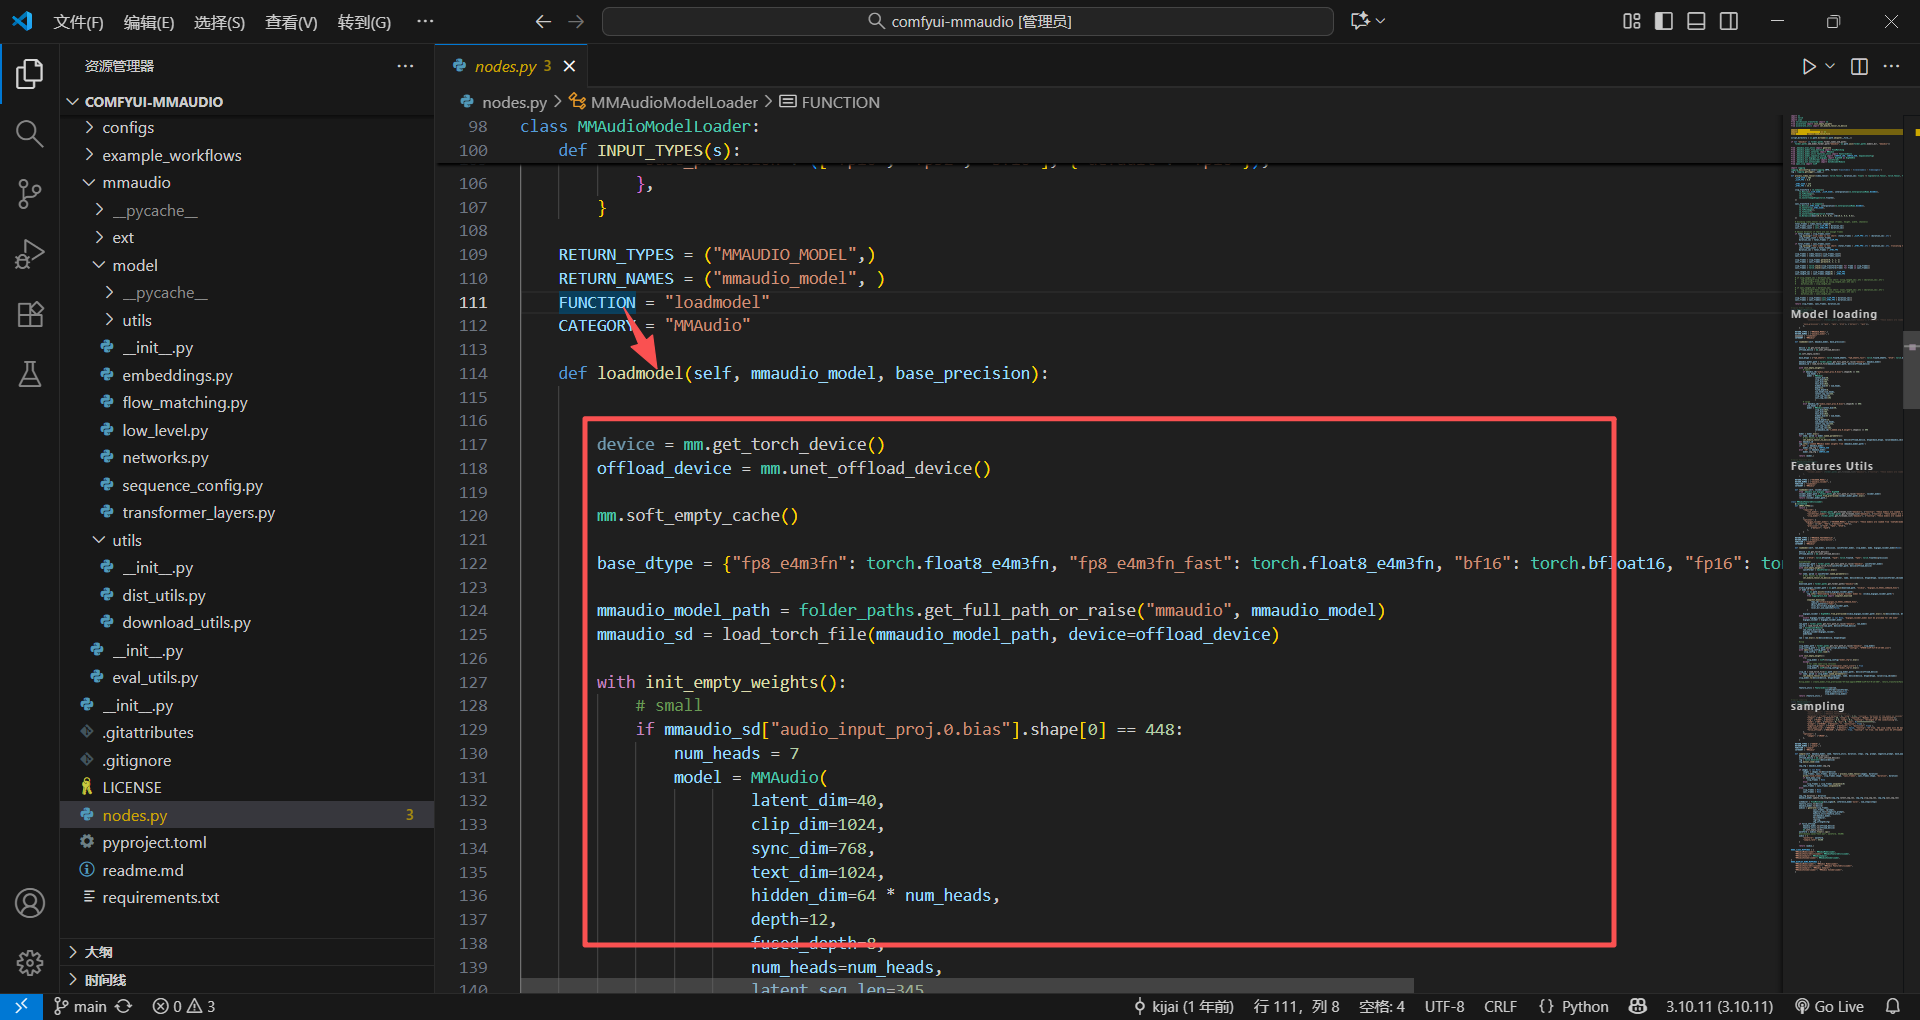The height and width of the screenshot is (1020, 1920).
Task: Open the 转到(G) menu
Action: 364,22
